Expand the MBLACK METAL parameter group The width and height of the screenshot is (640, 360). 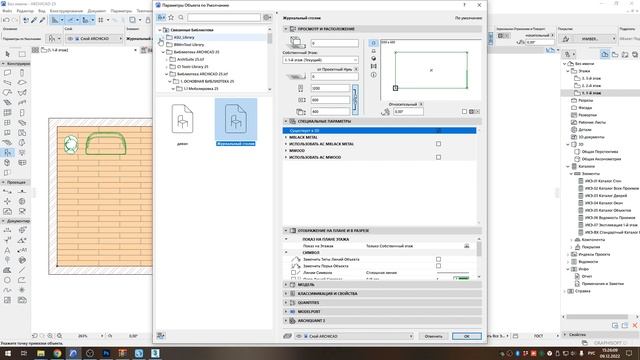[x=286, y=138]
